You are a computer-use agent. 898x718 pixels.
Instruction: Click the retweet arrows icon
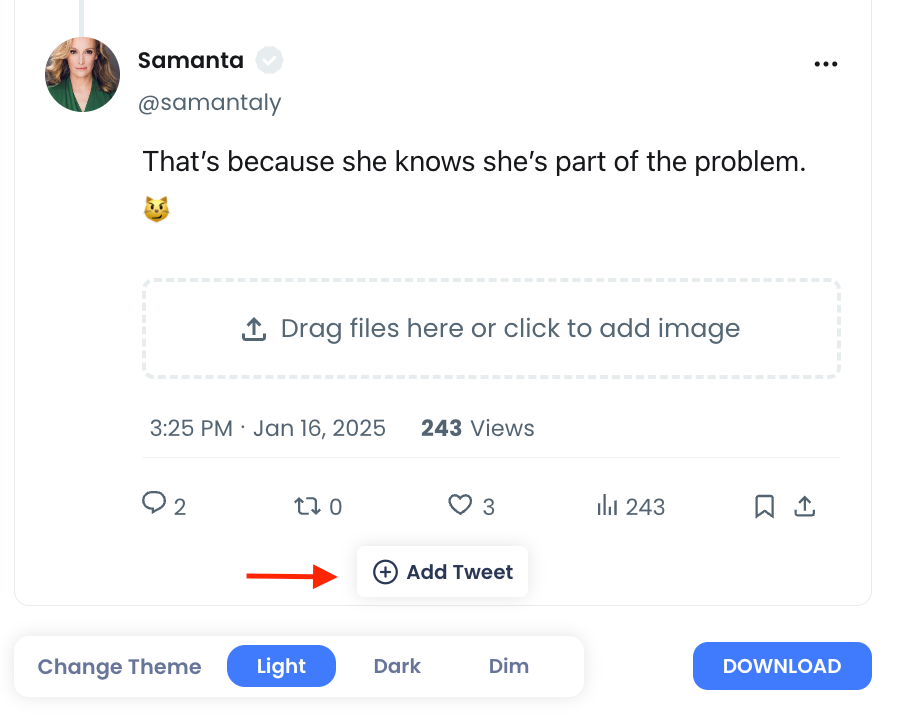(308, 506)
